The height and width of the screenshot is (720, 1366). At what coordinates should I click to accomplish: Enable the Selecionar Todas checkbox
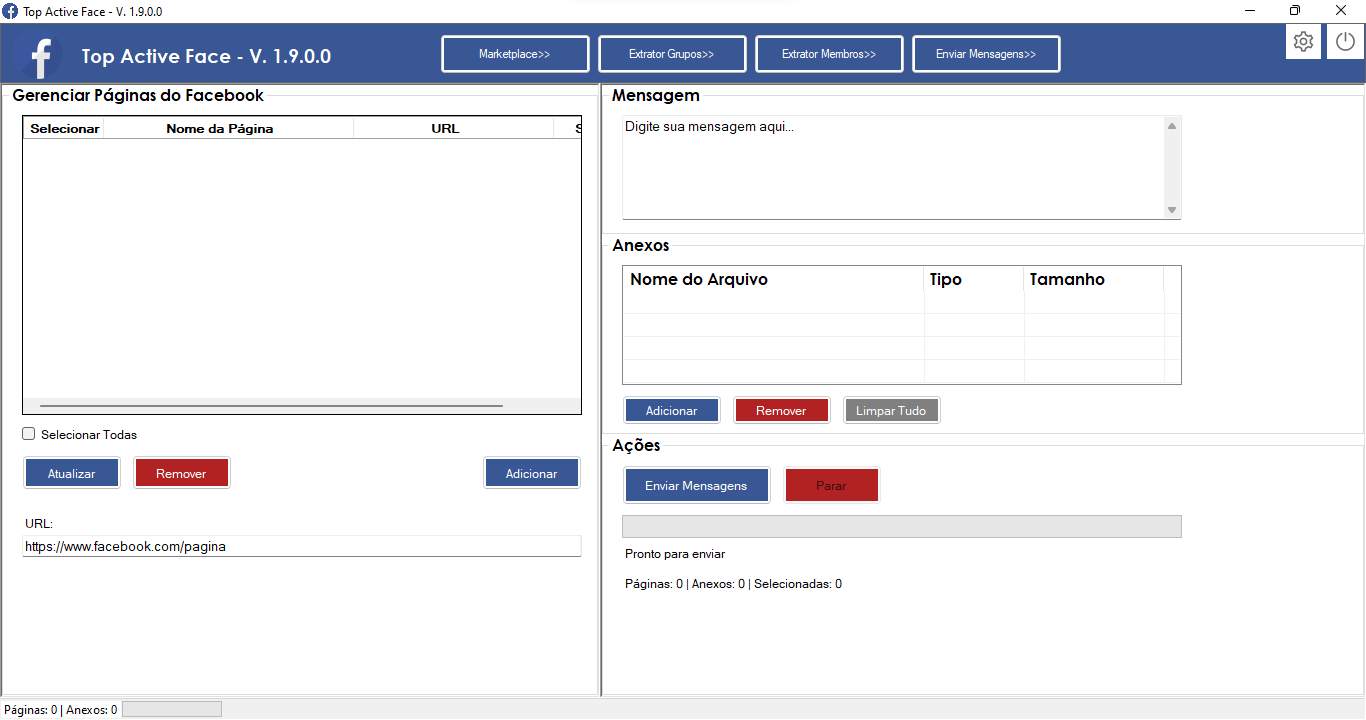click(29, 434)
